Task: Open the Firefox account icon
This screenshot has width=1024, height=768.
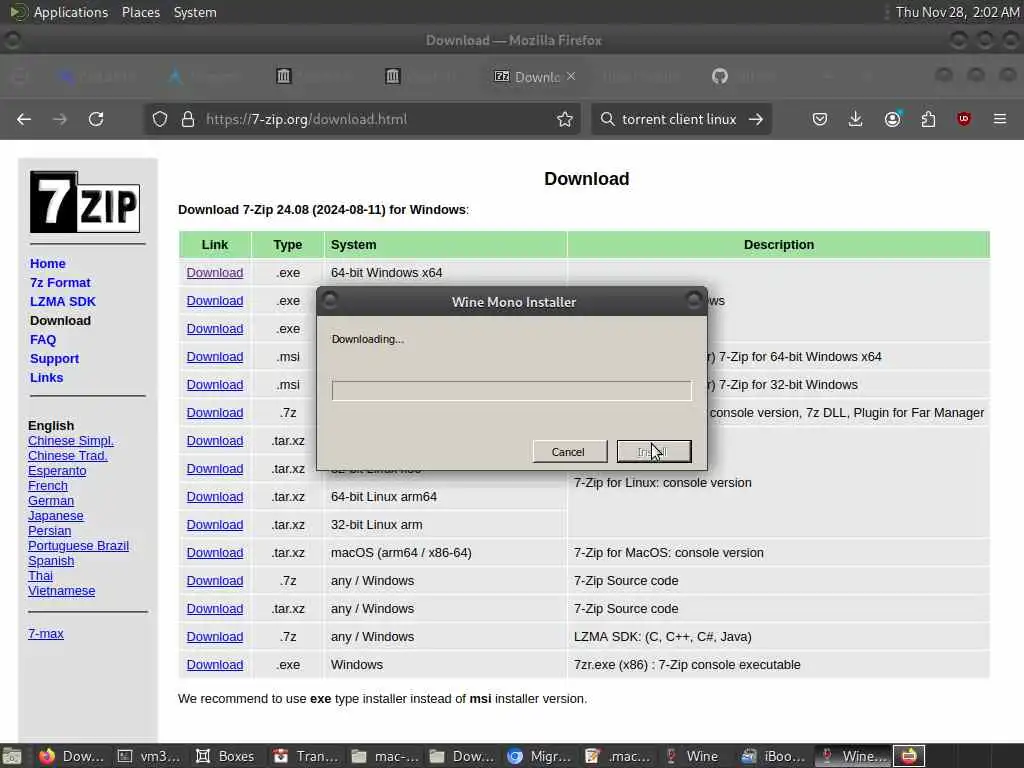Action: pyautogui.click(x=892, y=120)
